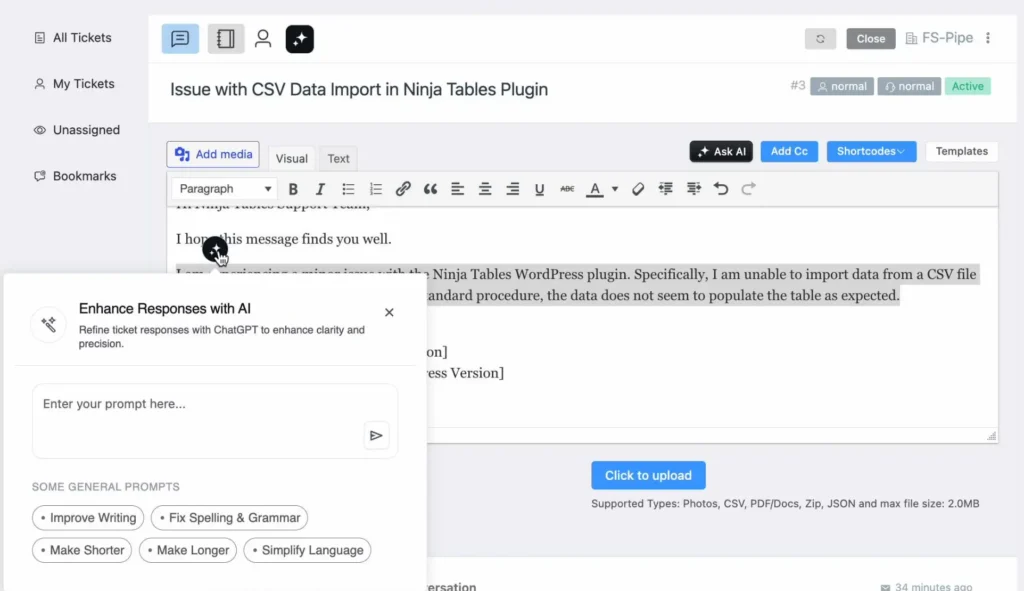Go to All Tickets
The image size is (1024, 591).
73,38
